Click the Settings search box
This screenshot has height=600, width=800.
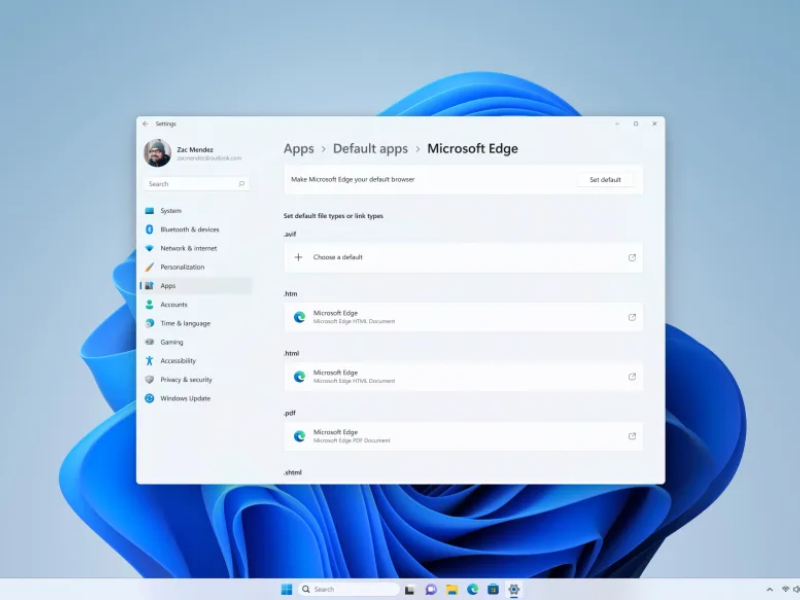pyautogui.click(x=196, y=184)
